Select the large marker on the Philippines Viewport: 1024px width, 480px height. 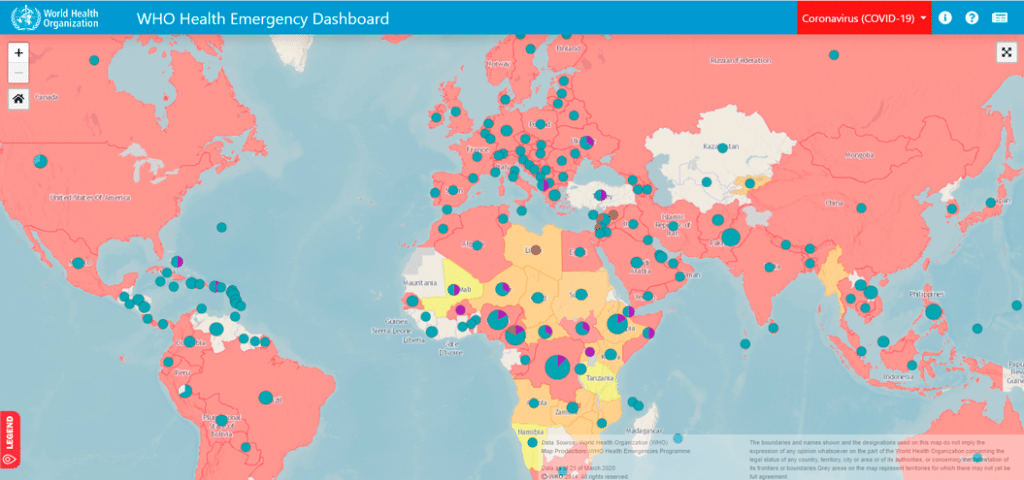coord(934,312)
